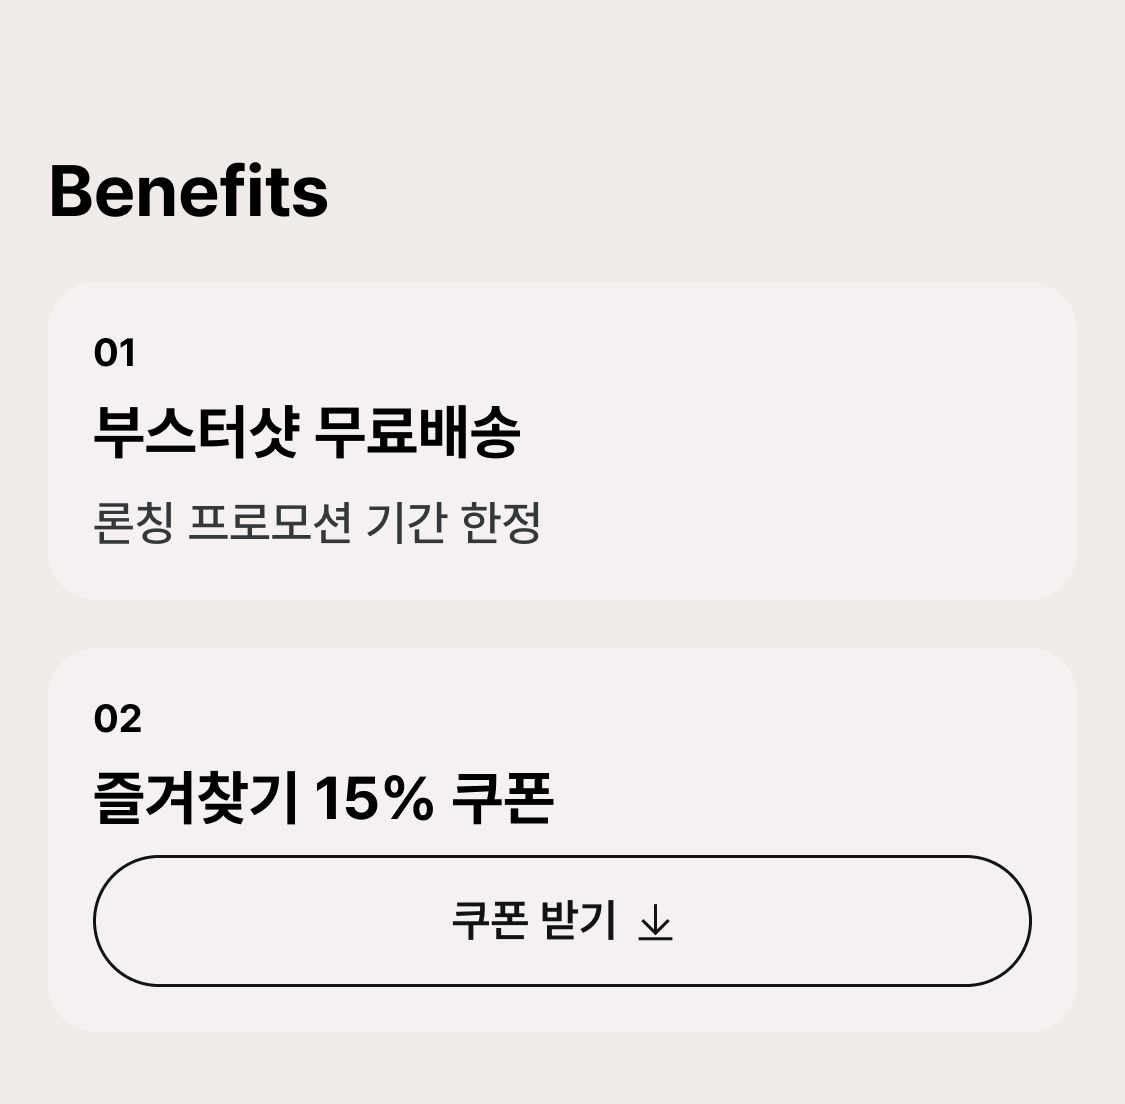The width and height of the screenshot is (1125, 1104).
Task: Click the Benefits heading
Action: (x=188, y=191)
